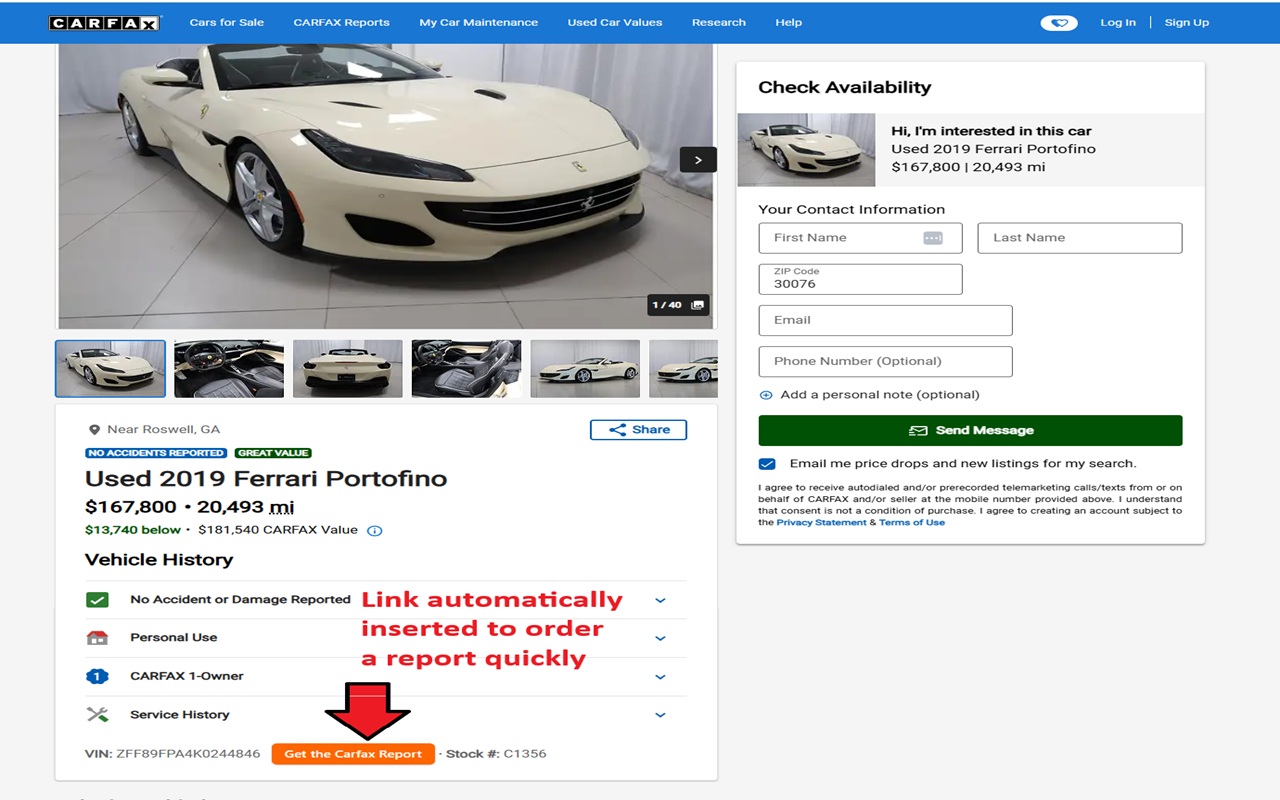Click the First Name field
1280x800 pixels.
tap(860, 238)
